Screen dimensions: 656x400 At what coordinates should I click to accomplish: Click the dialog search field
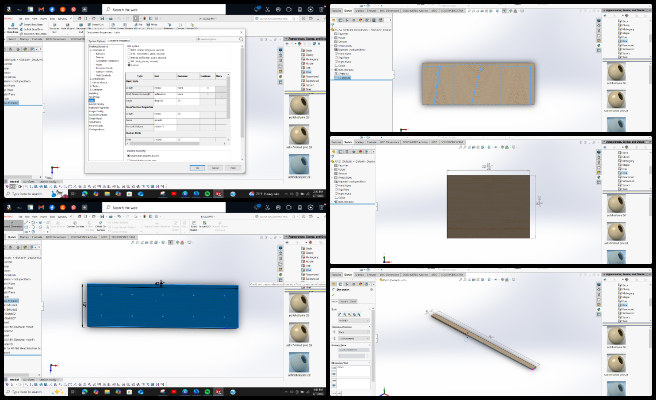(x=220, y=39)
